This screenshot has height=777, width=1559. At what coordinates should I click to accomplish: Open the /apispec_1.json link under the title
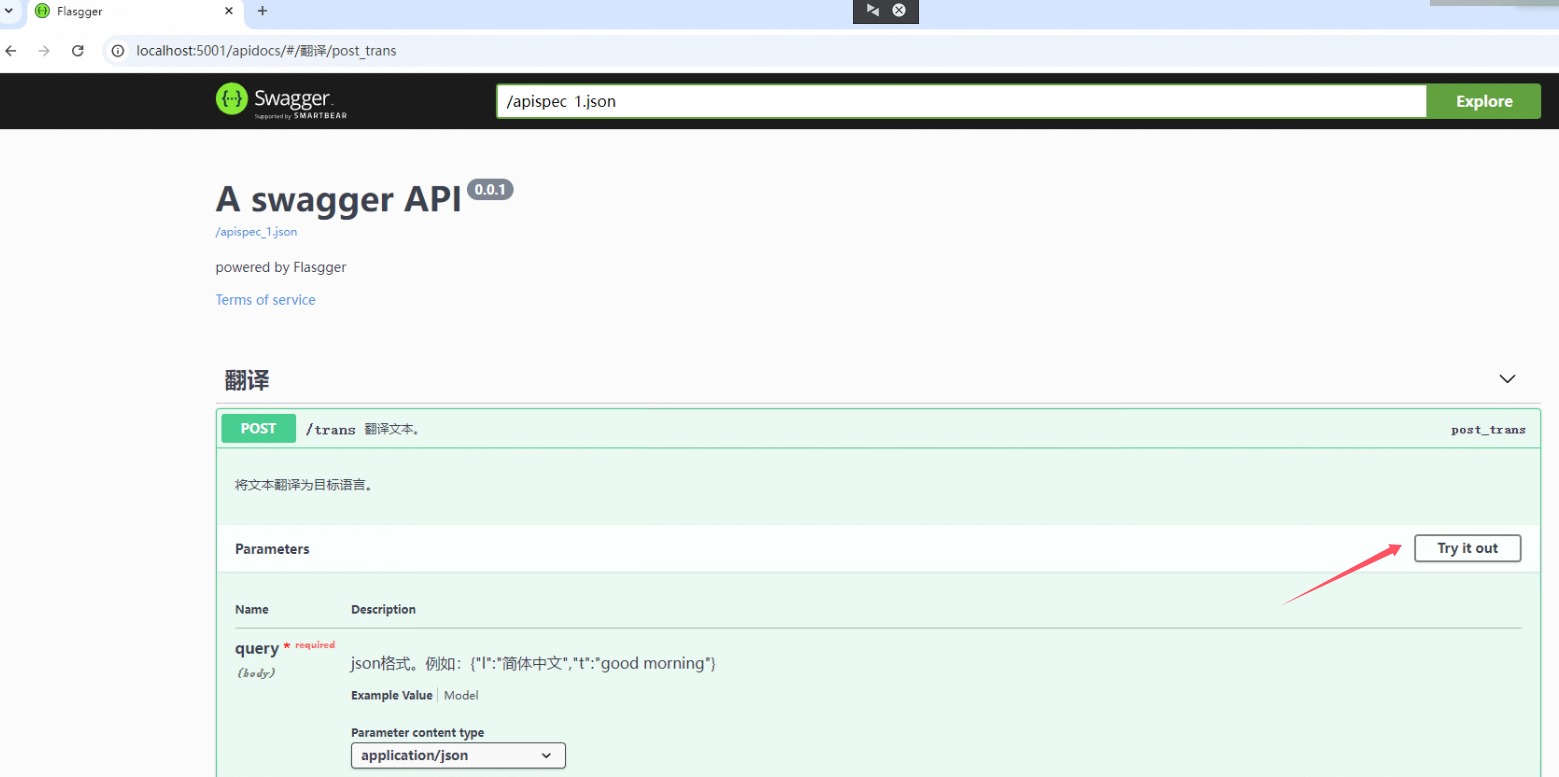pos(256,232)
